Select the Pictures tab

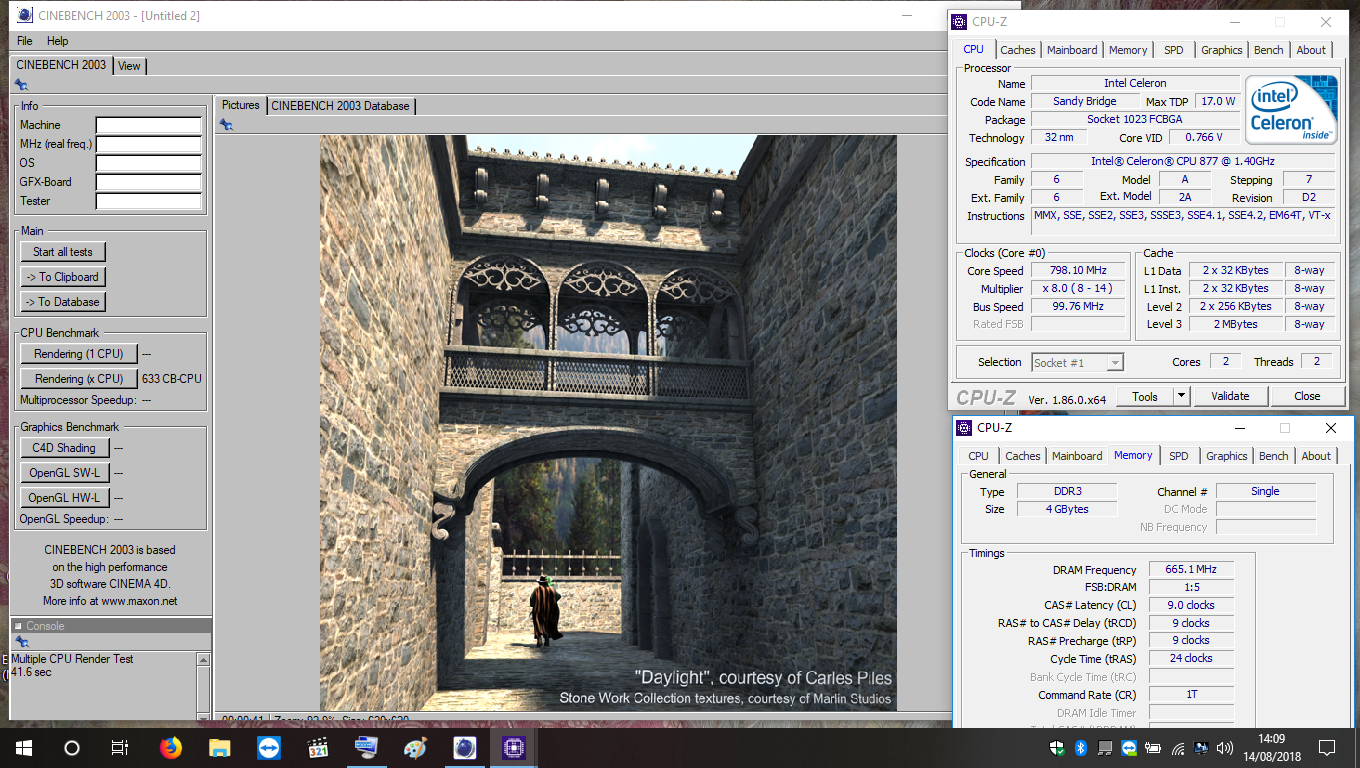click(241, 105)
